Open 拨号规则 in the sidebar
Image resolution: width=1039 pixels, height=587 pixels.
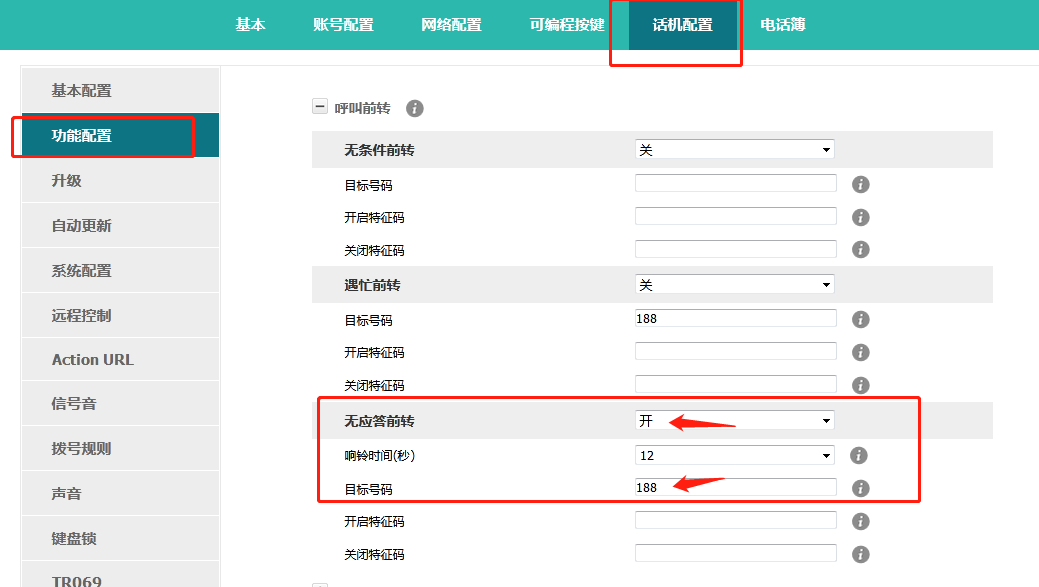coord(82,449)
